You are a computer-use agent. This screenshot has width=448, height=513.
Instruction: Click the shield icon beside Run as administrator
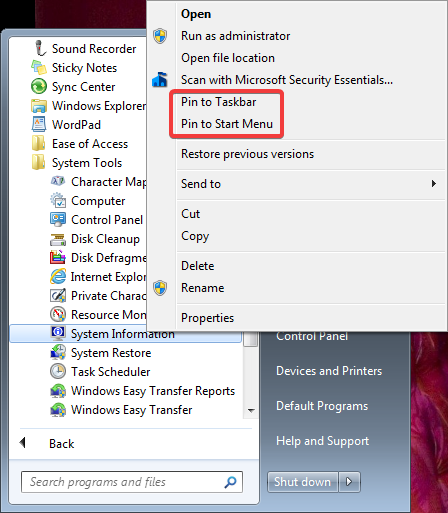coord(160,36)
